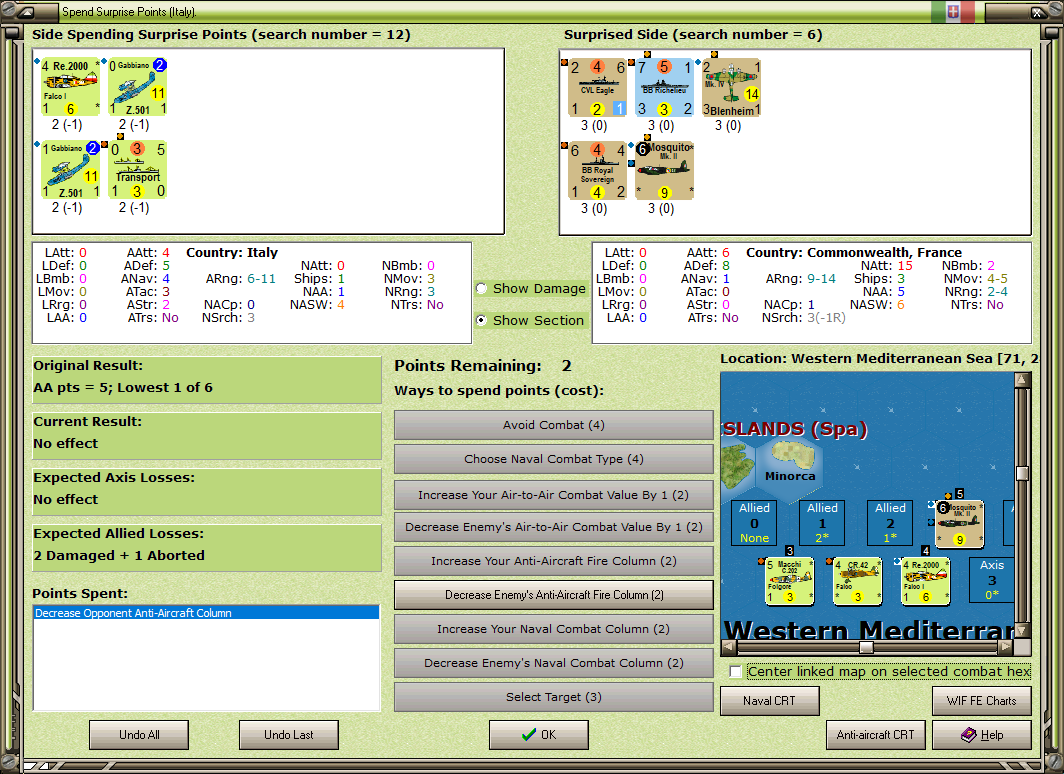Image resolution: width=1064 pixels, height=774 pixels.
Task: Click the map vertical scrollbar thumb
Action: coord(1022,473)
